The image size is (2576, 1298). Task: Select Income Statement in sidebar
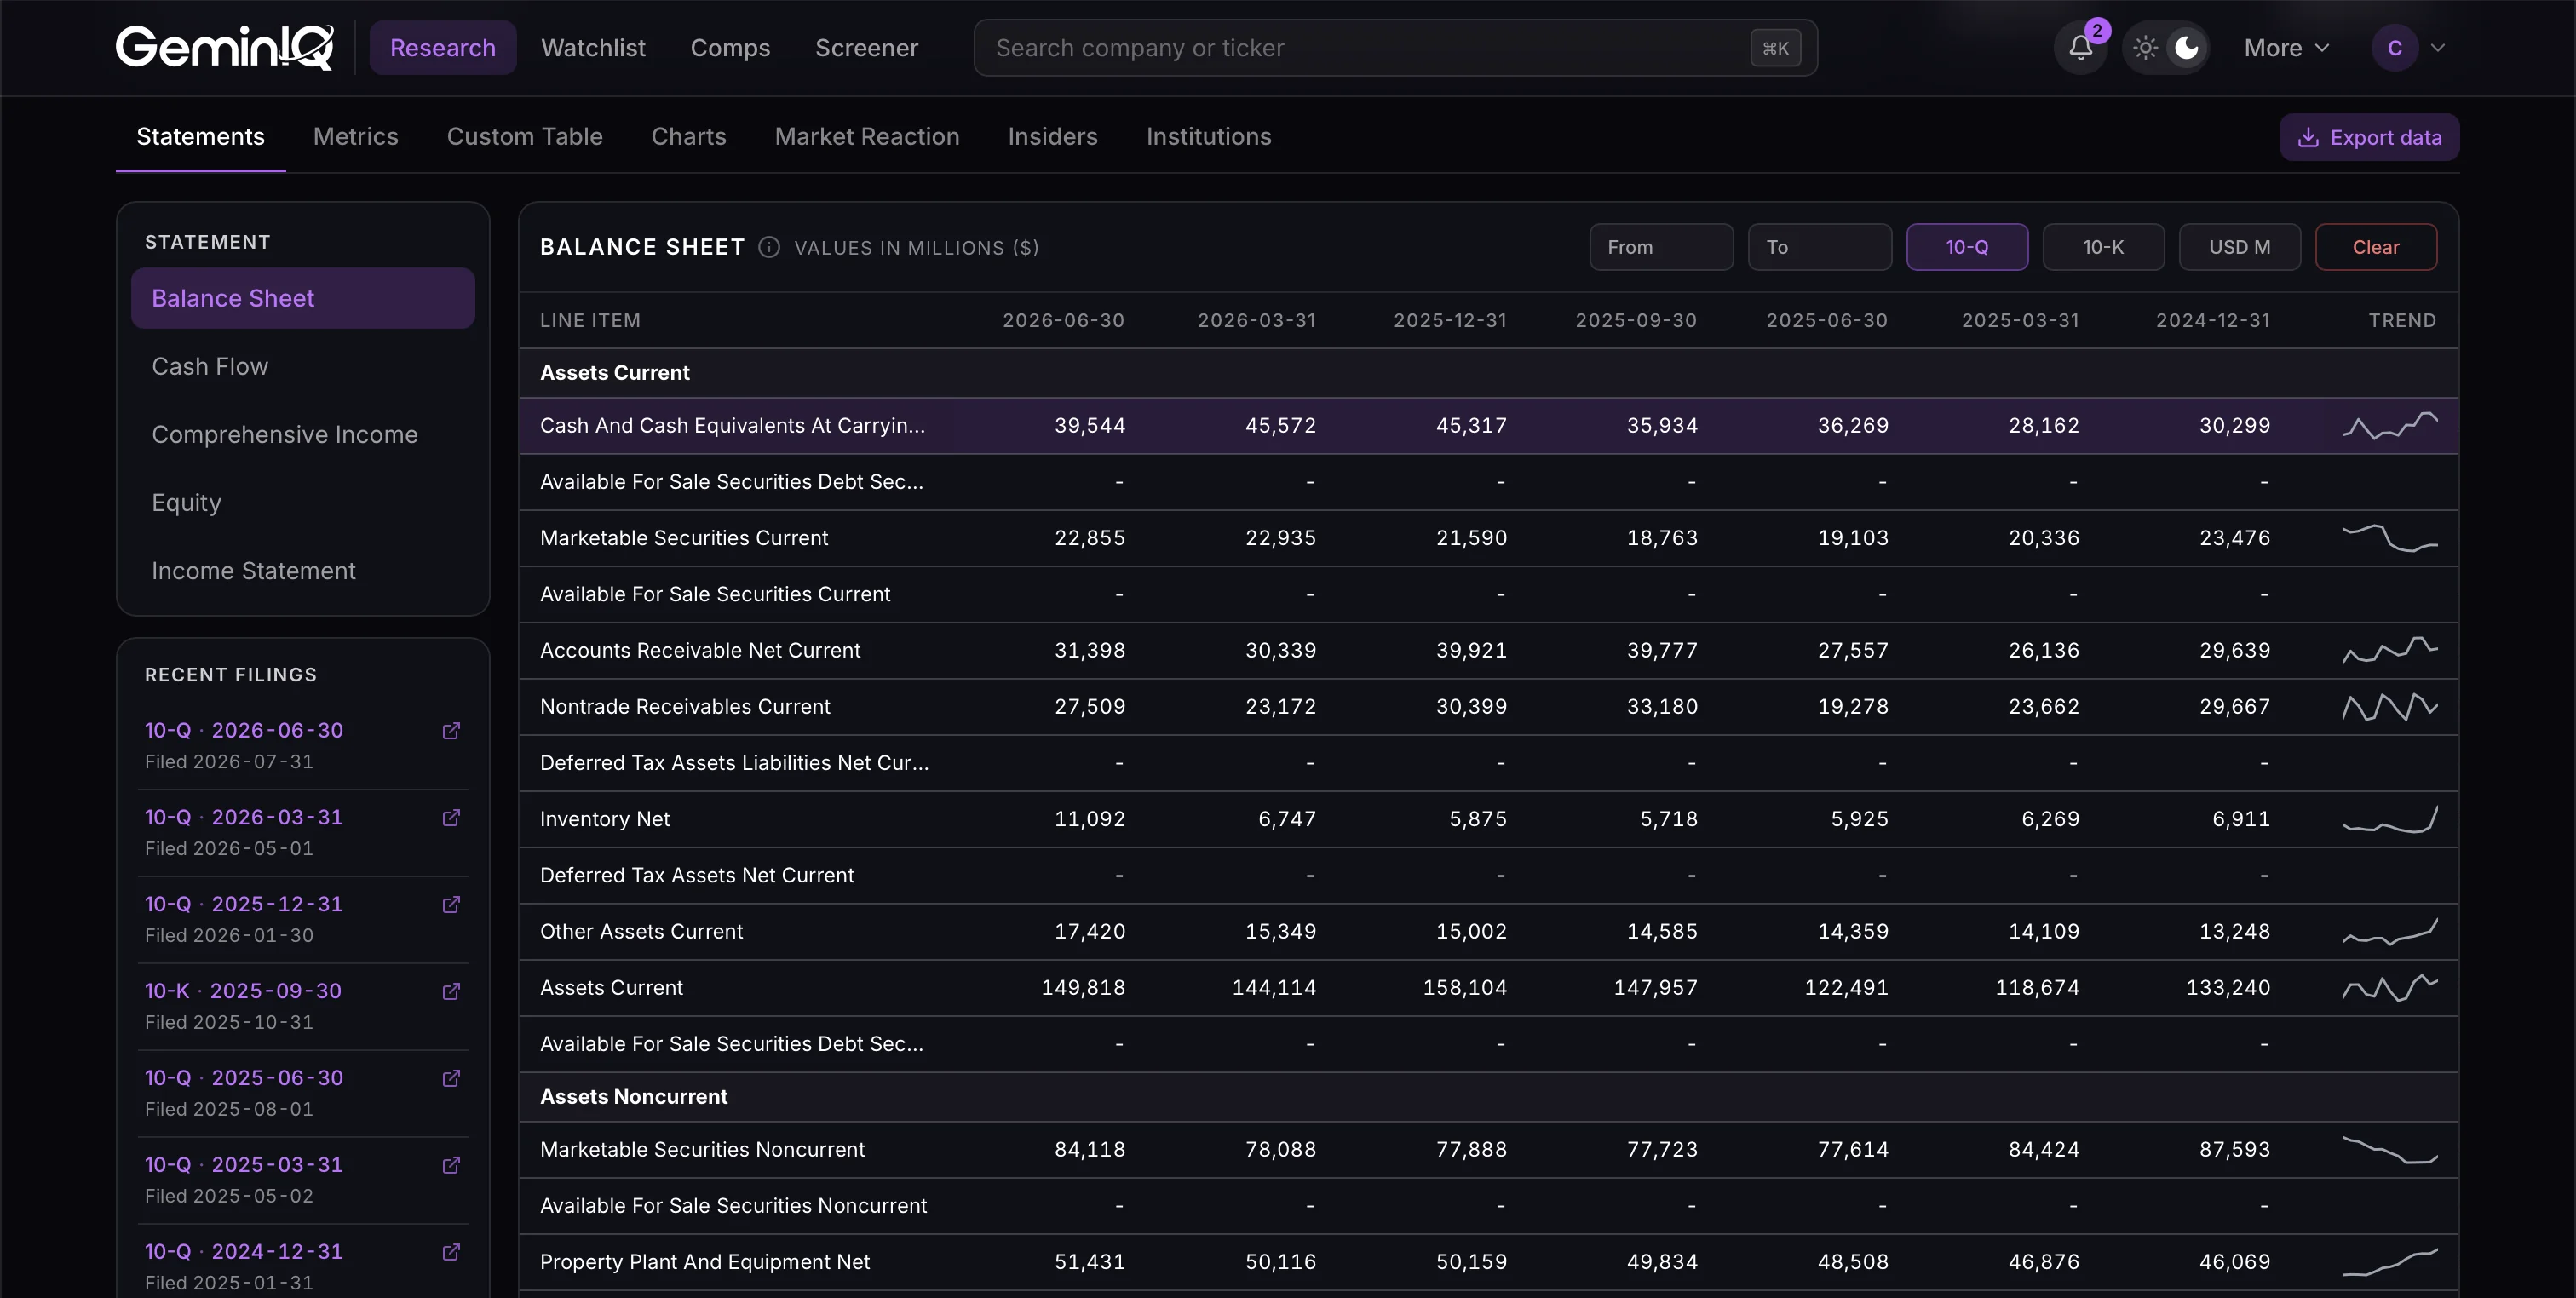303,571
